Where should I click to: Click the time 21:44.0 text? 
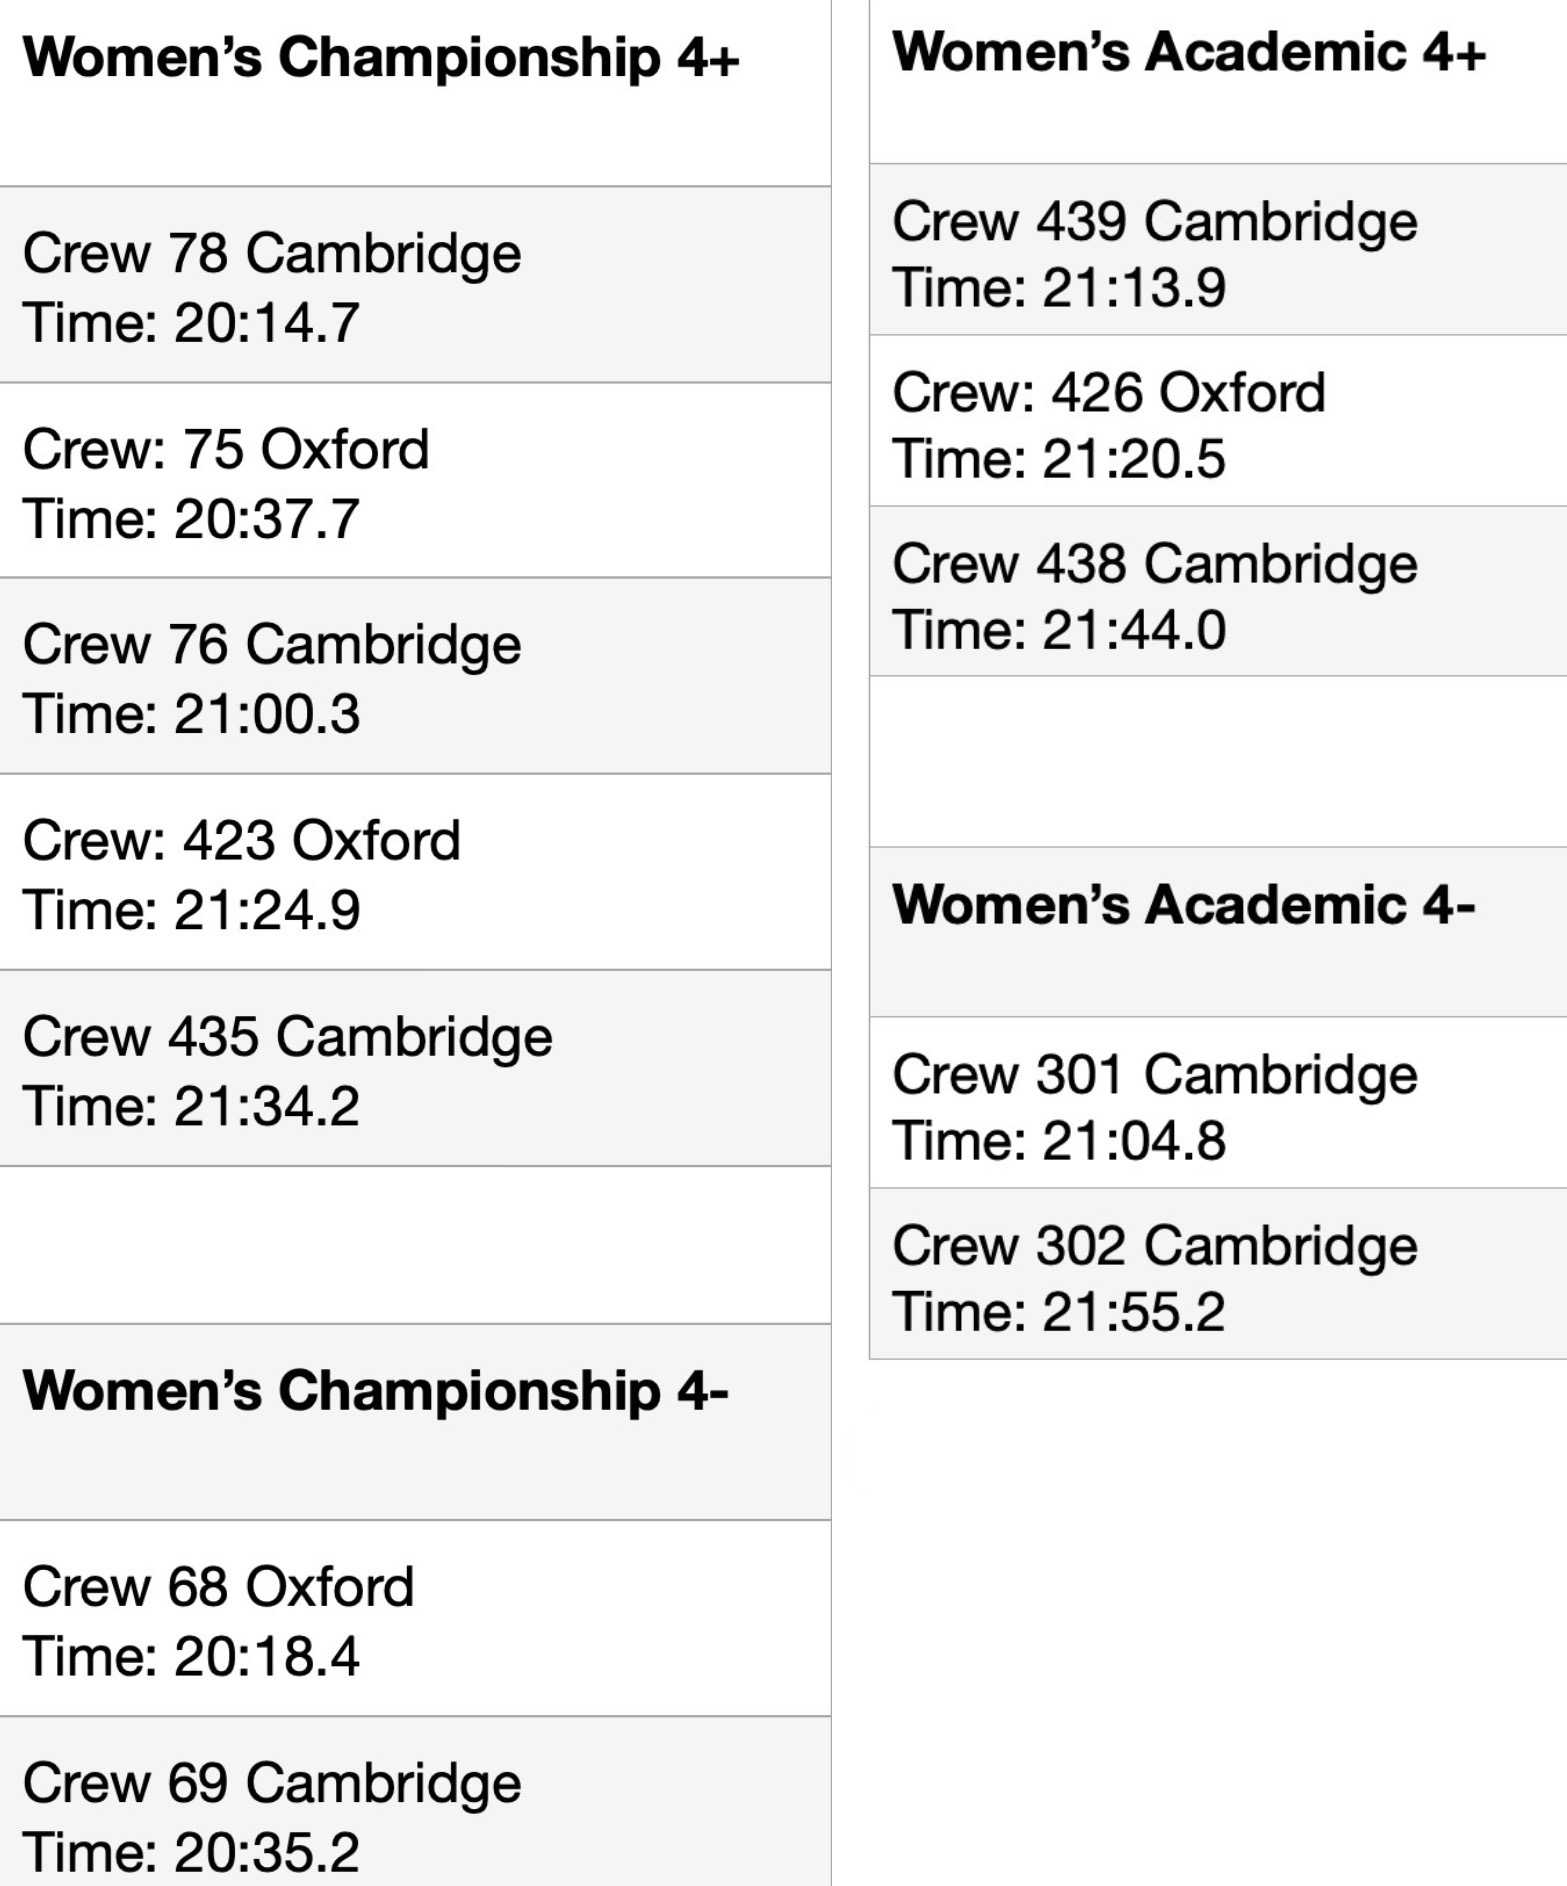[x=1133, y=630]
